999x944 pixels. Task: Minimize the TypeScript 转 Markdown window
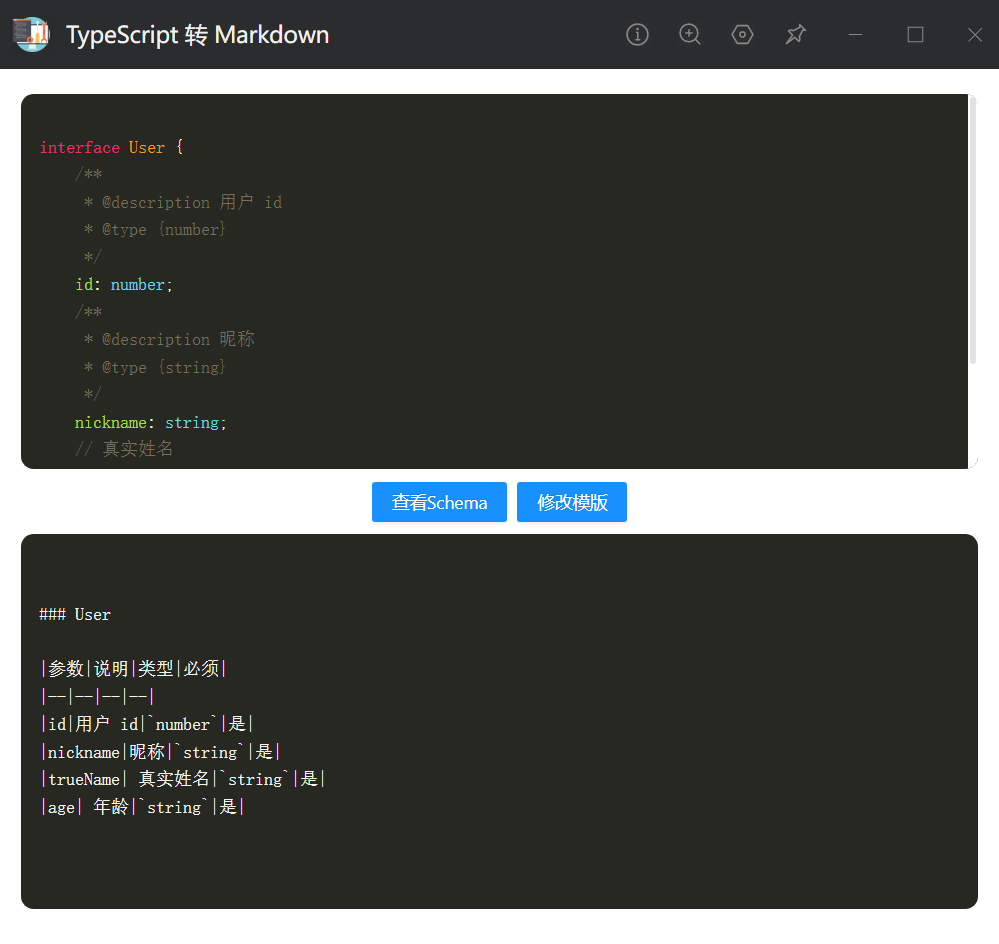click(856, 34)
